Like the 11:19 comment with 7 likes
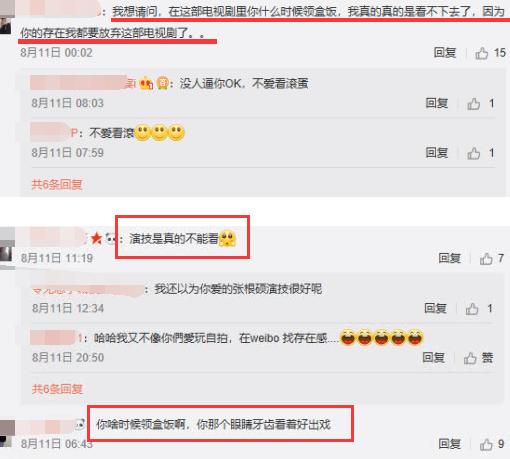The image size is (510, 459). click(x=486, y=258)
